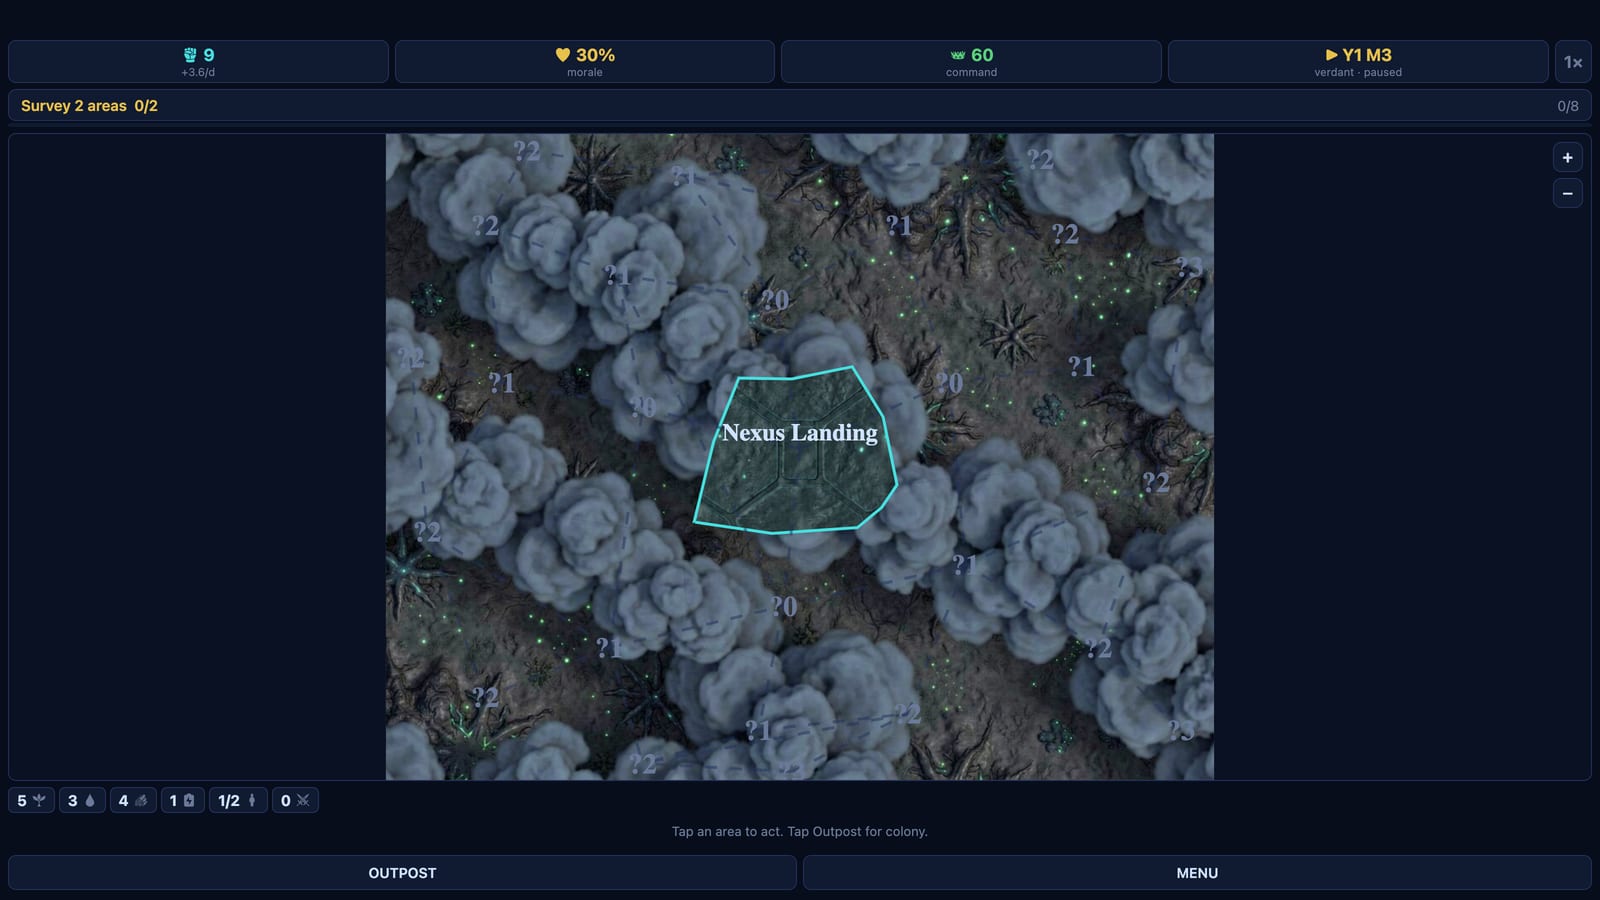Zoom in the map with the plus button
Screen dimensions: 1600x900
click(1567, 158)
